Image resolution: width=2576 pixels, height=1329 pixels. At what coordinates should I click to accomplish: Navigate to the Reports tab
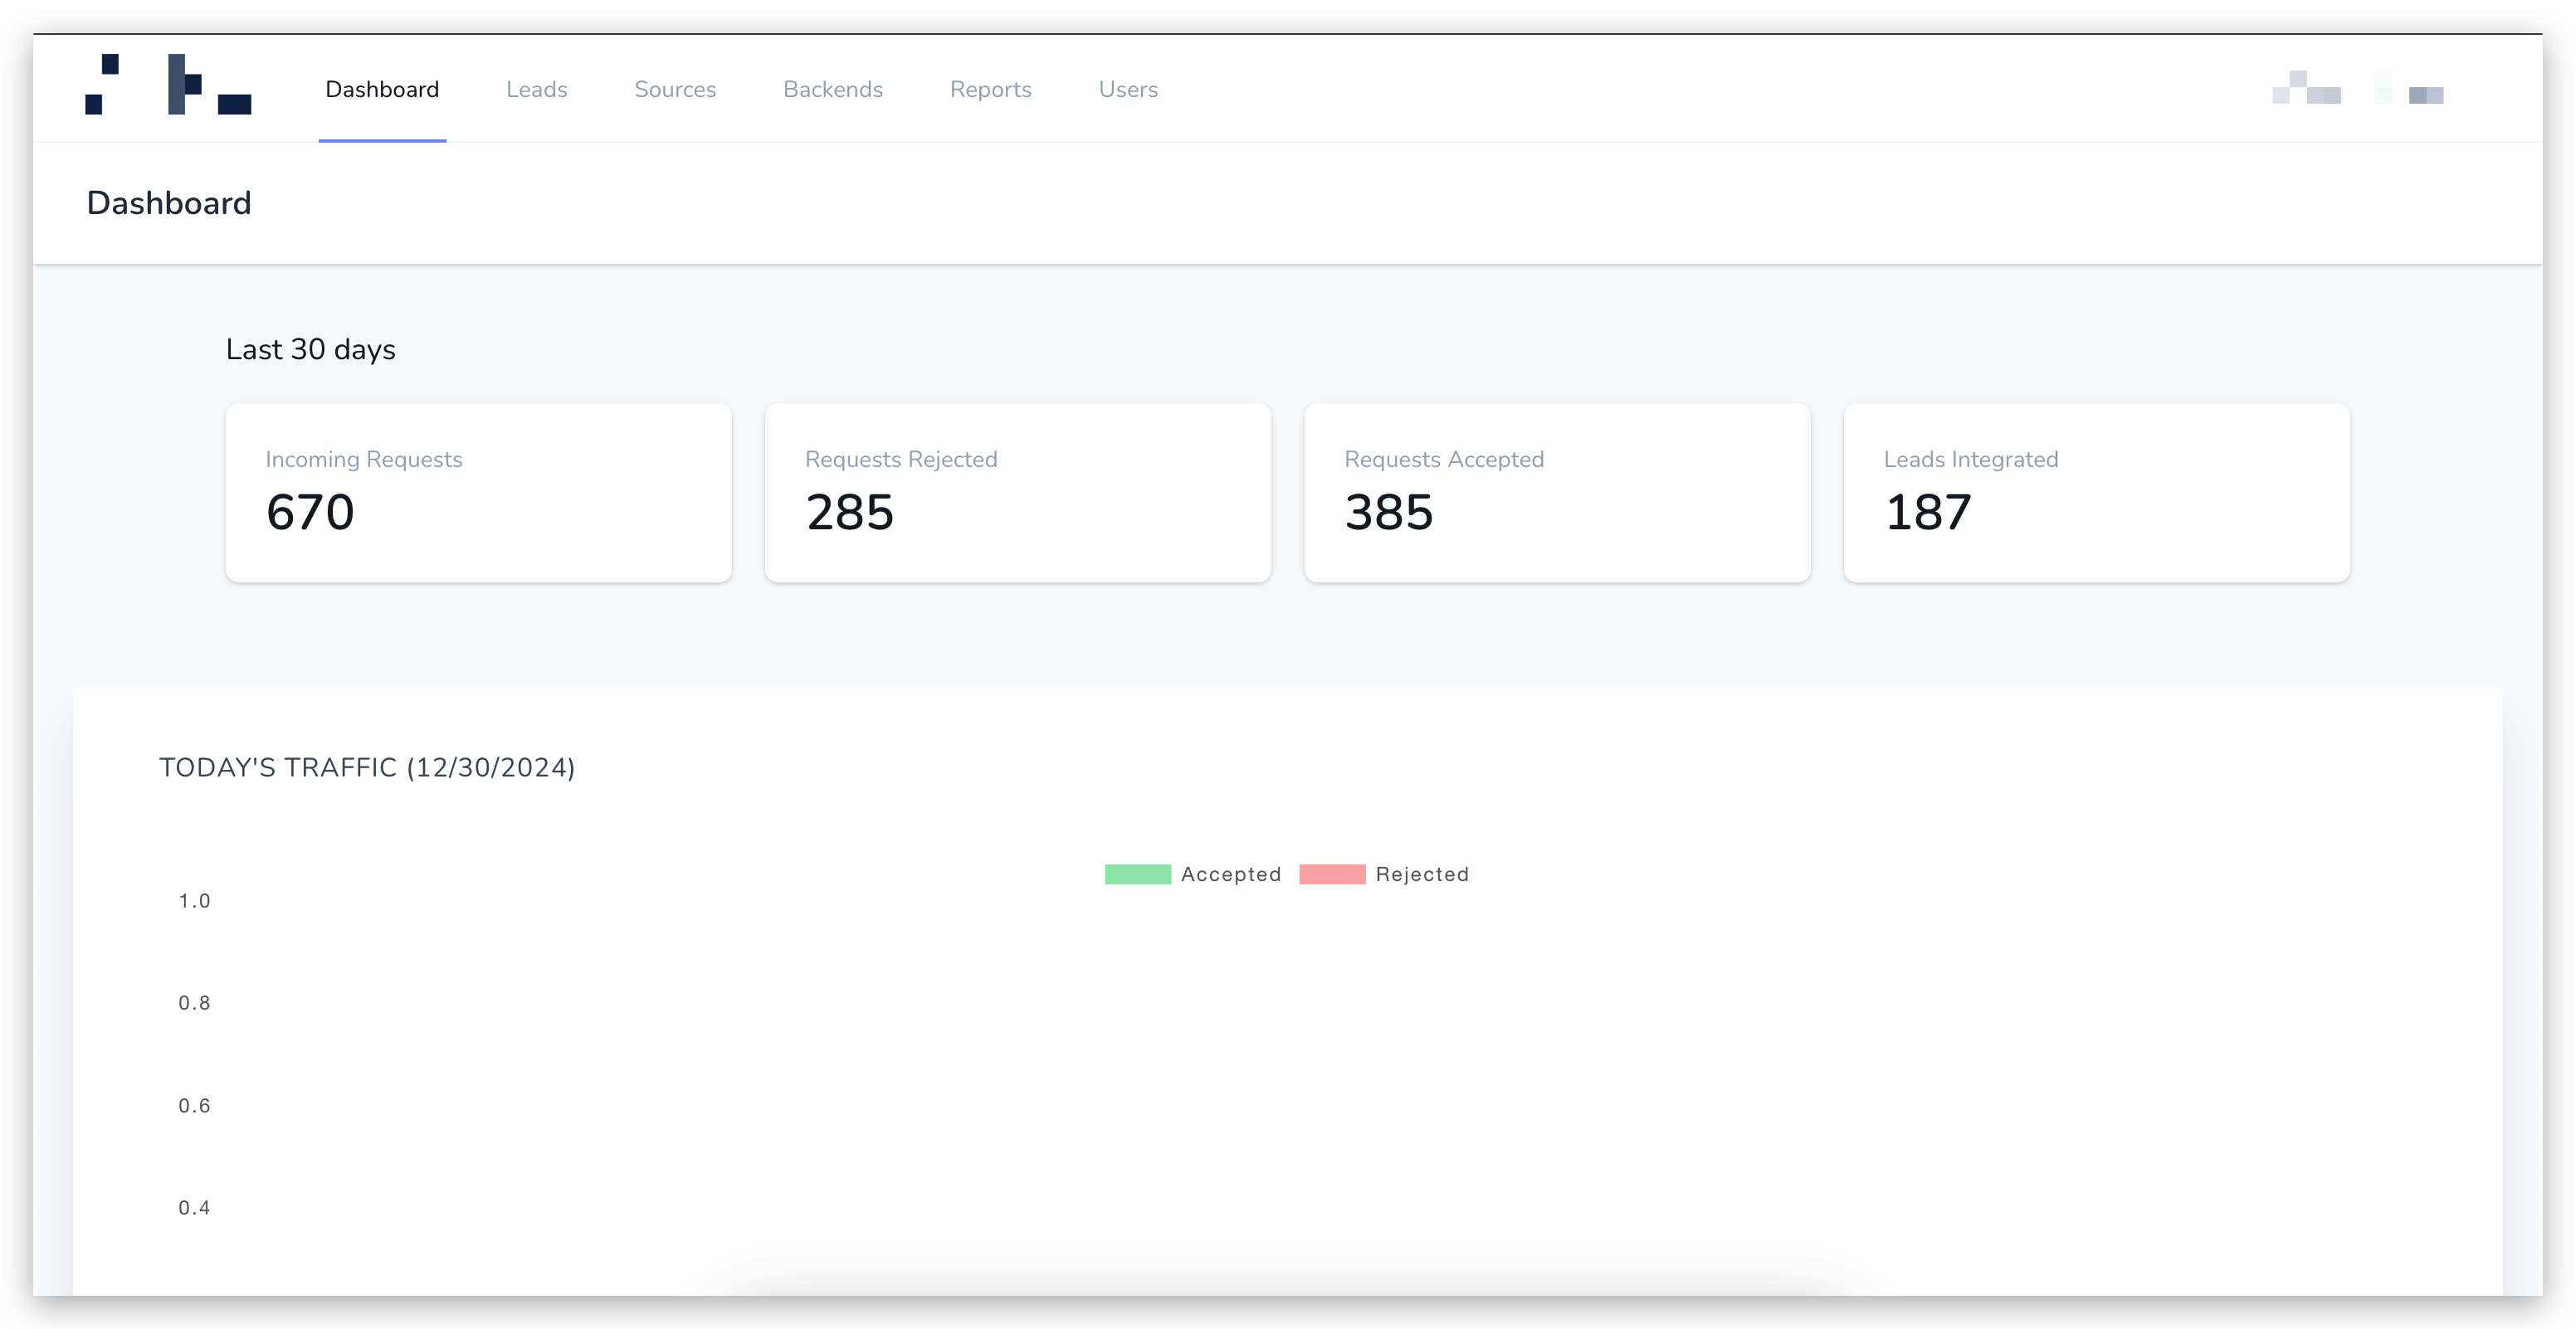coord(990,90)
